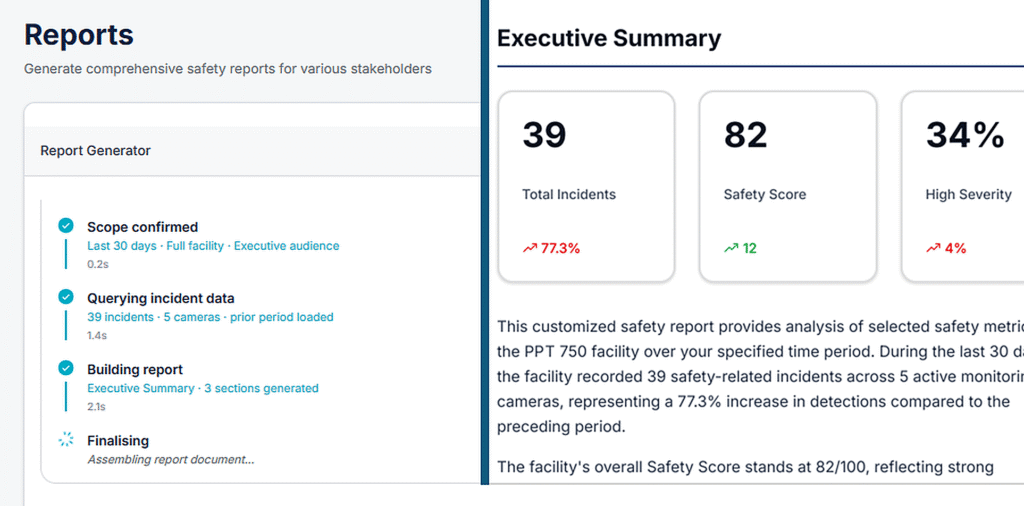Click the Reports page title
The height and width of the screenshot is (506, 1024).
(x=79, y=35)
